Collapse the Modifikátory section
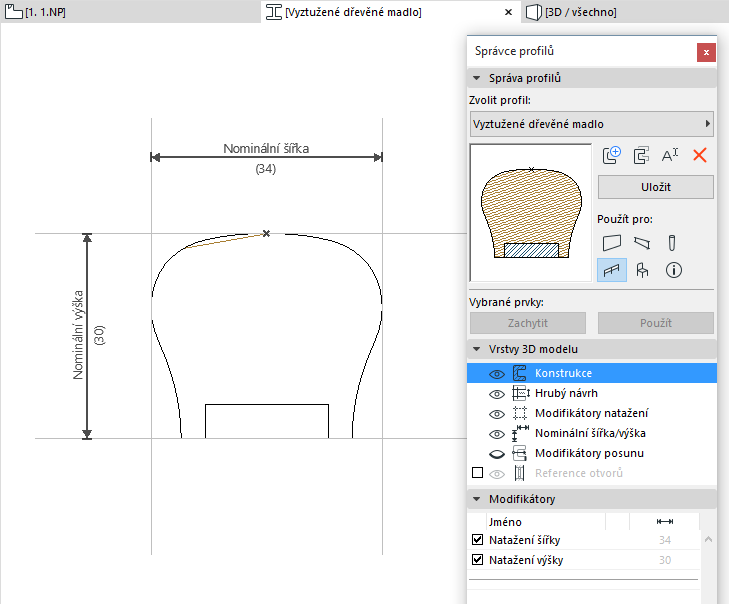Image resolution: width=729 pixels, height=604 pixels. point(475,499)
